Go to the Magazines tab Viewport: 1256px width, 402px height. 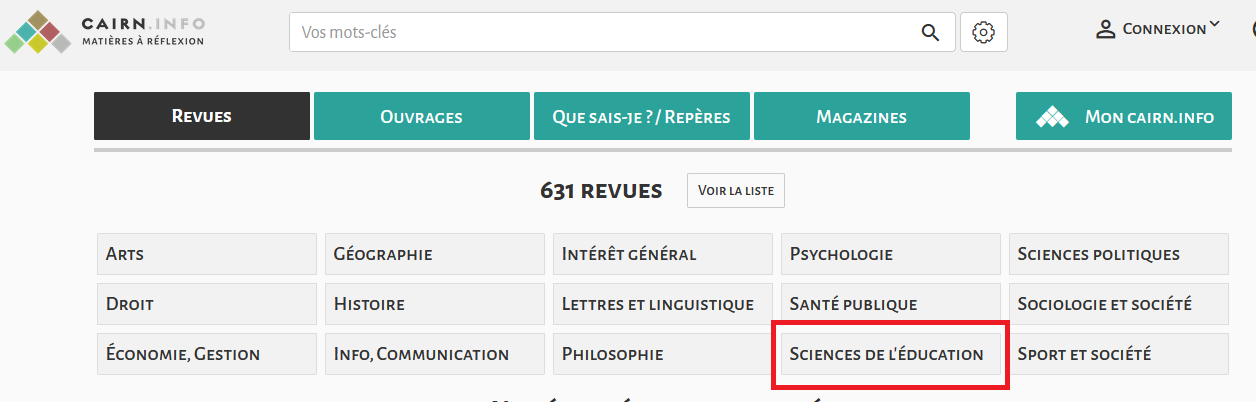click(x=861, y=116)
